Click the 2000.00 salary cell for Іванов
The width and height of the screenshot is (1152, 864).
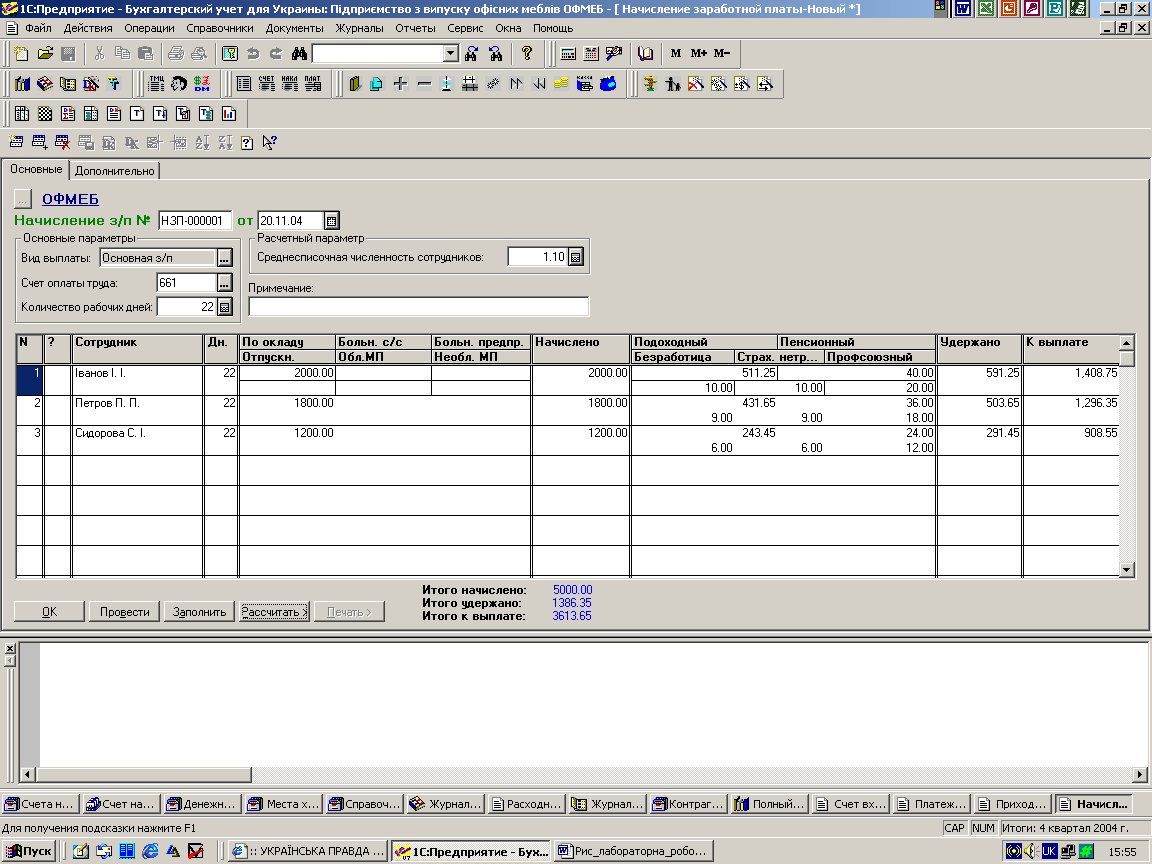pos(287,373)
